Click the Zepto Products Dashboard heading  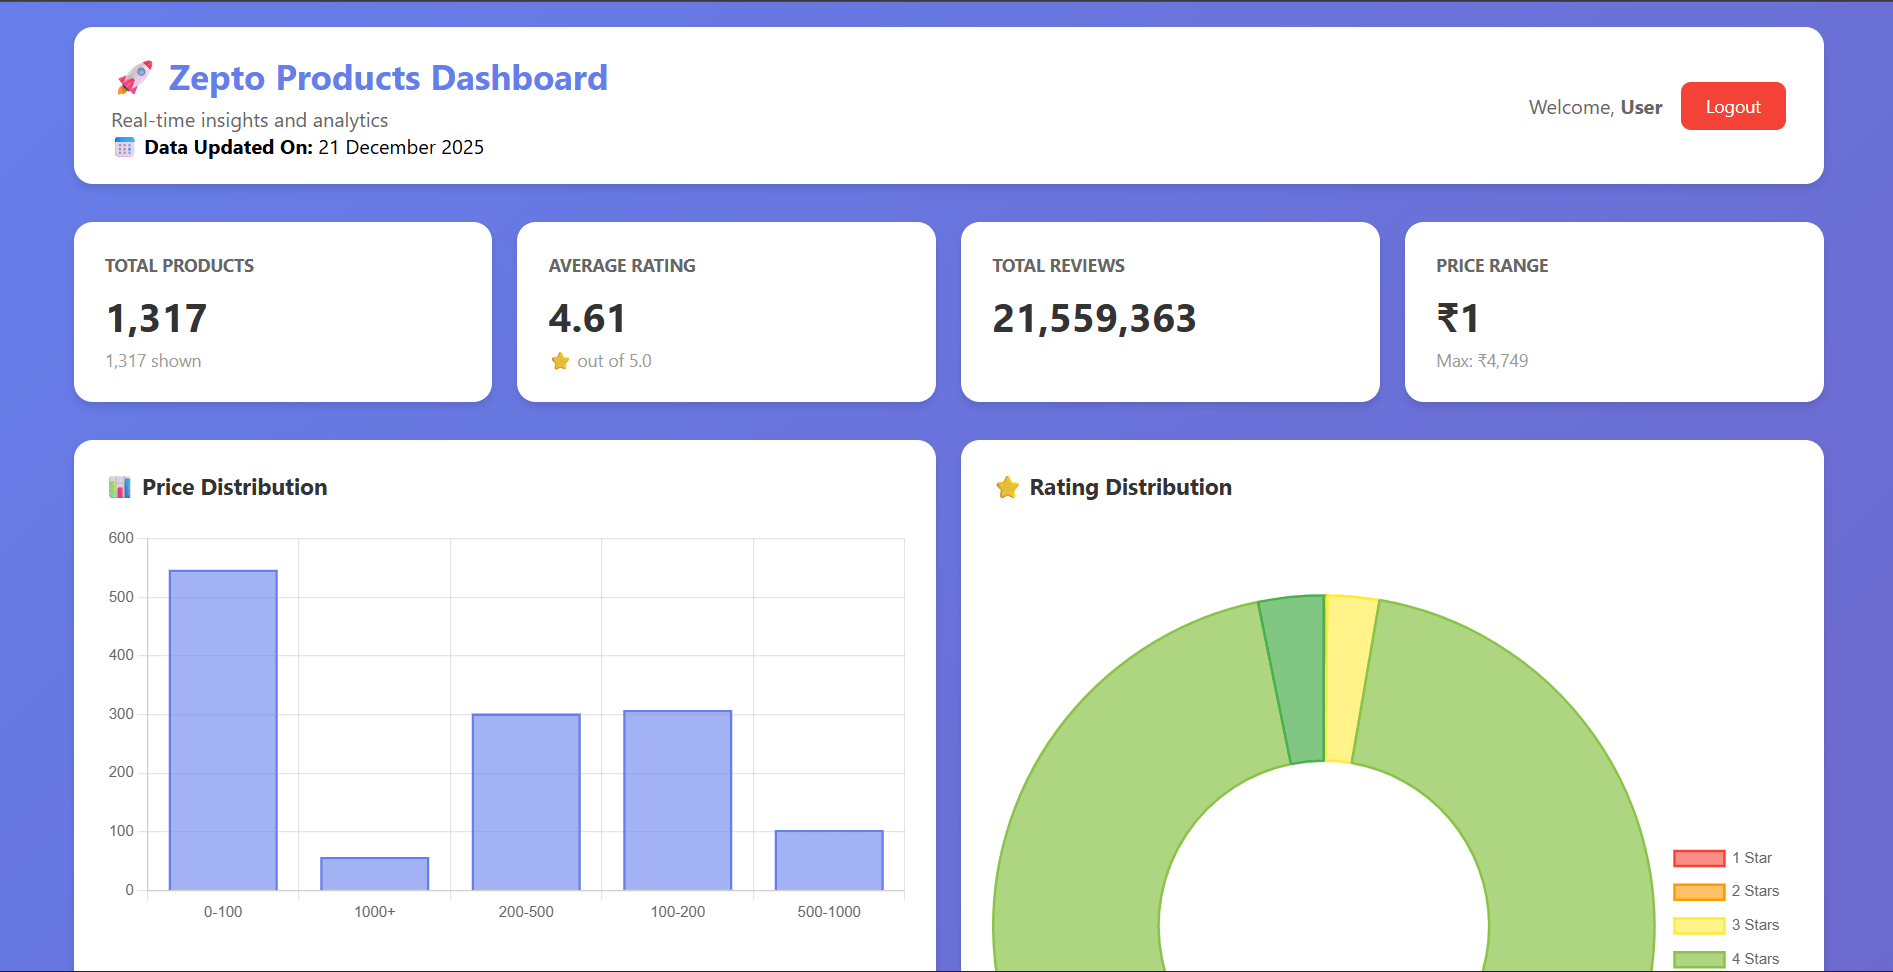[x=388, y=78]
